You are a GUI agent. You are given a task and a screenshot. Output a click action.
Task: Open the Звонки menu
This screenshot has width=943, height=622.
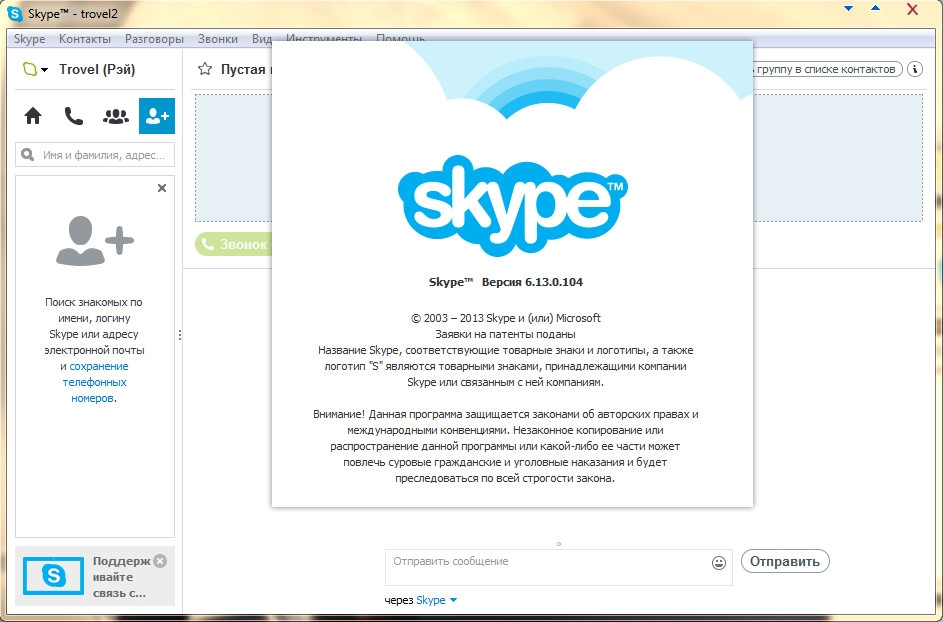[218, 39]
